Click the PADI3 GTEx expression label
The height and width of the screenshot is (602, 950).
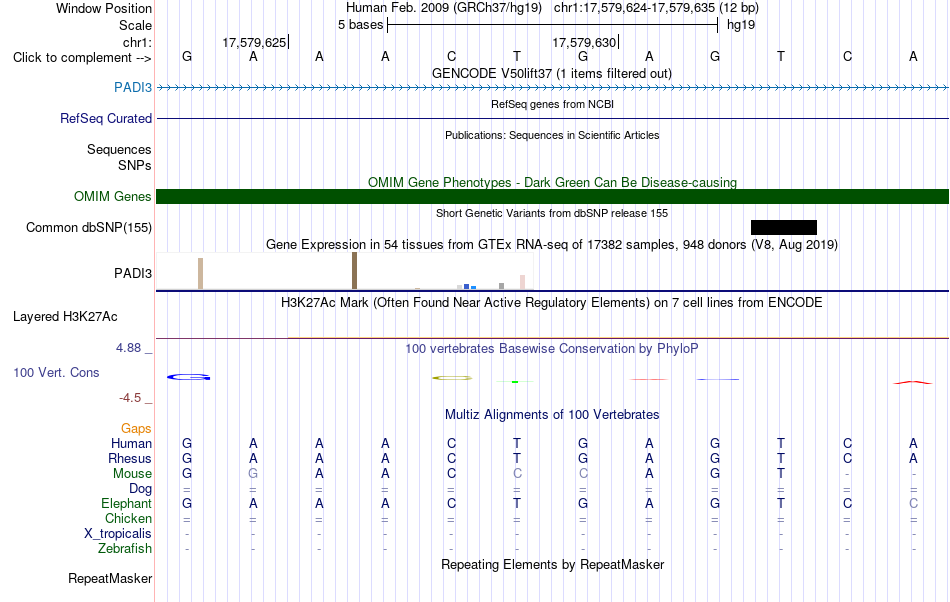(x=133, y=273)
